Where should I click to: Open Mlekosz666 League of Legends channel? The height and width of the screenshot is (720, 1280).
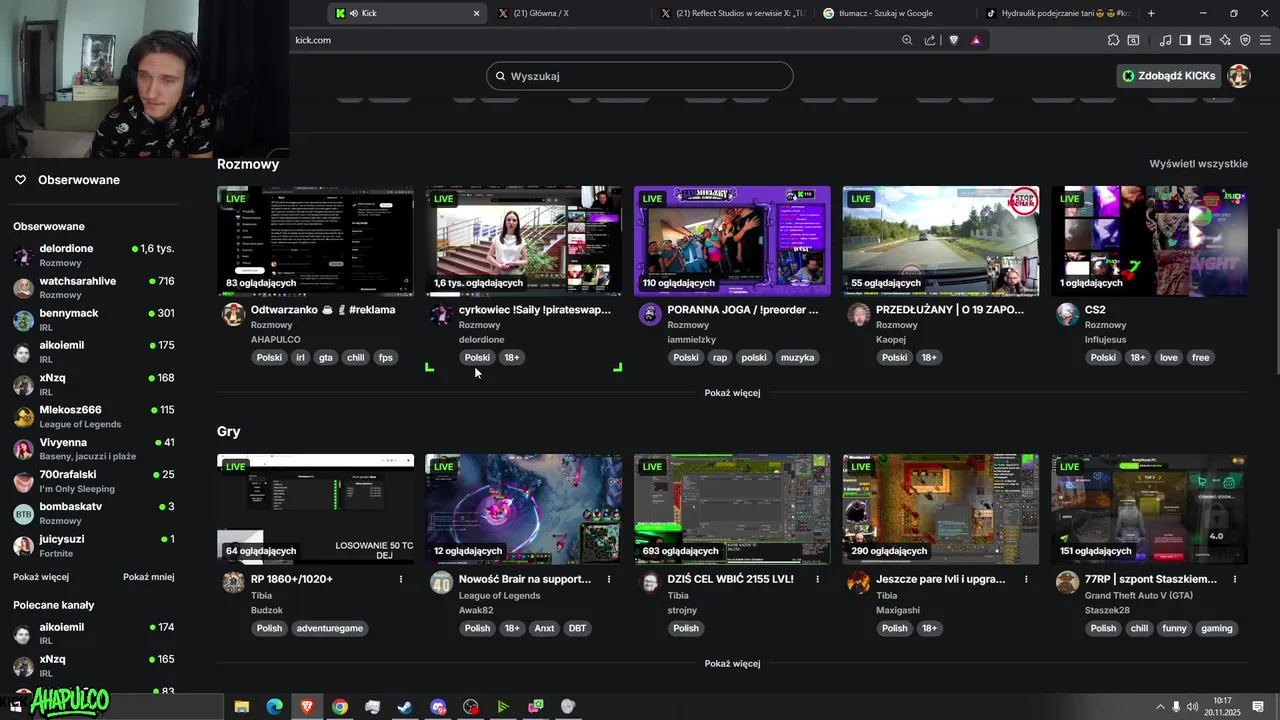pyautogui.click(x=94, y=416)
